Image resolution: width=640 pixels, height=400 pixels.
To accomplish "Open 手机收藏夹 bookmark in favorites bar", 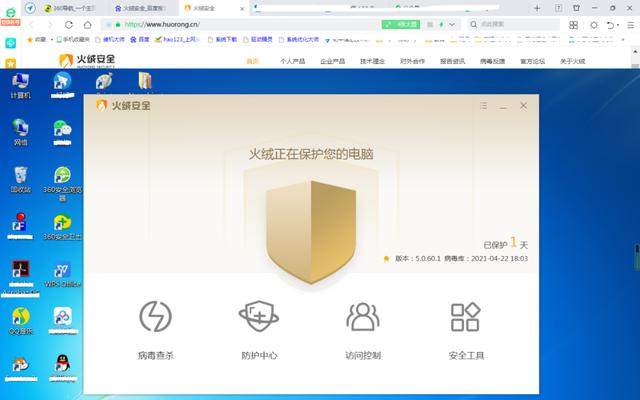I will click(73, 40).
